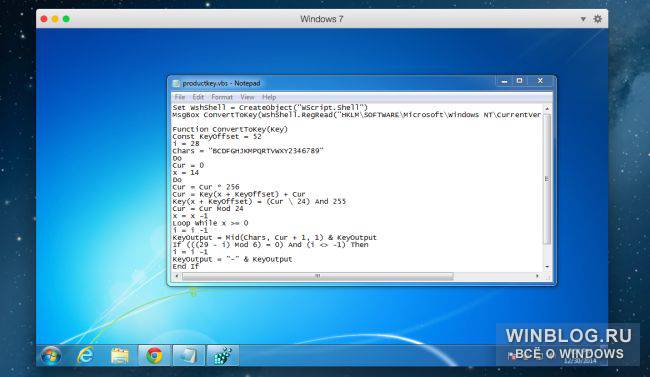Click the yellow minimize button of VM window
The width and height of the screenshot is (650, 377).
55,19
